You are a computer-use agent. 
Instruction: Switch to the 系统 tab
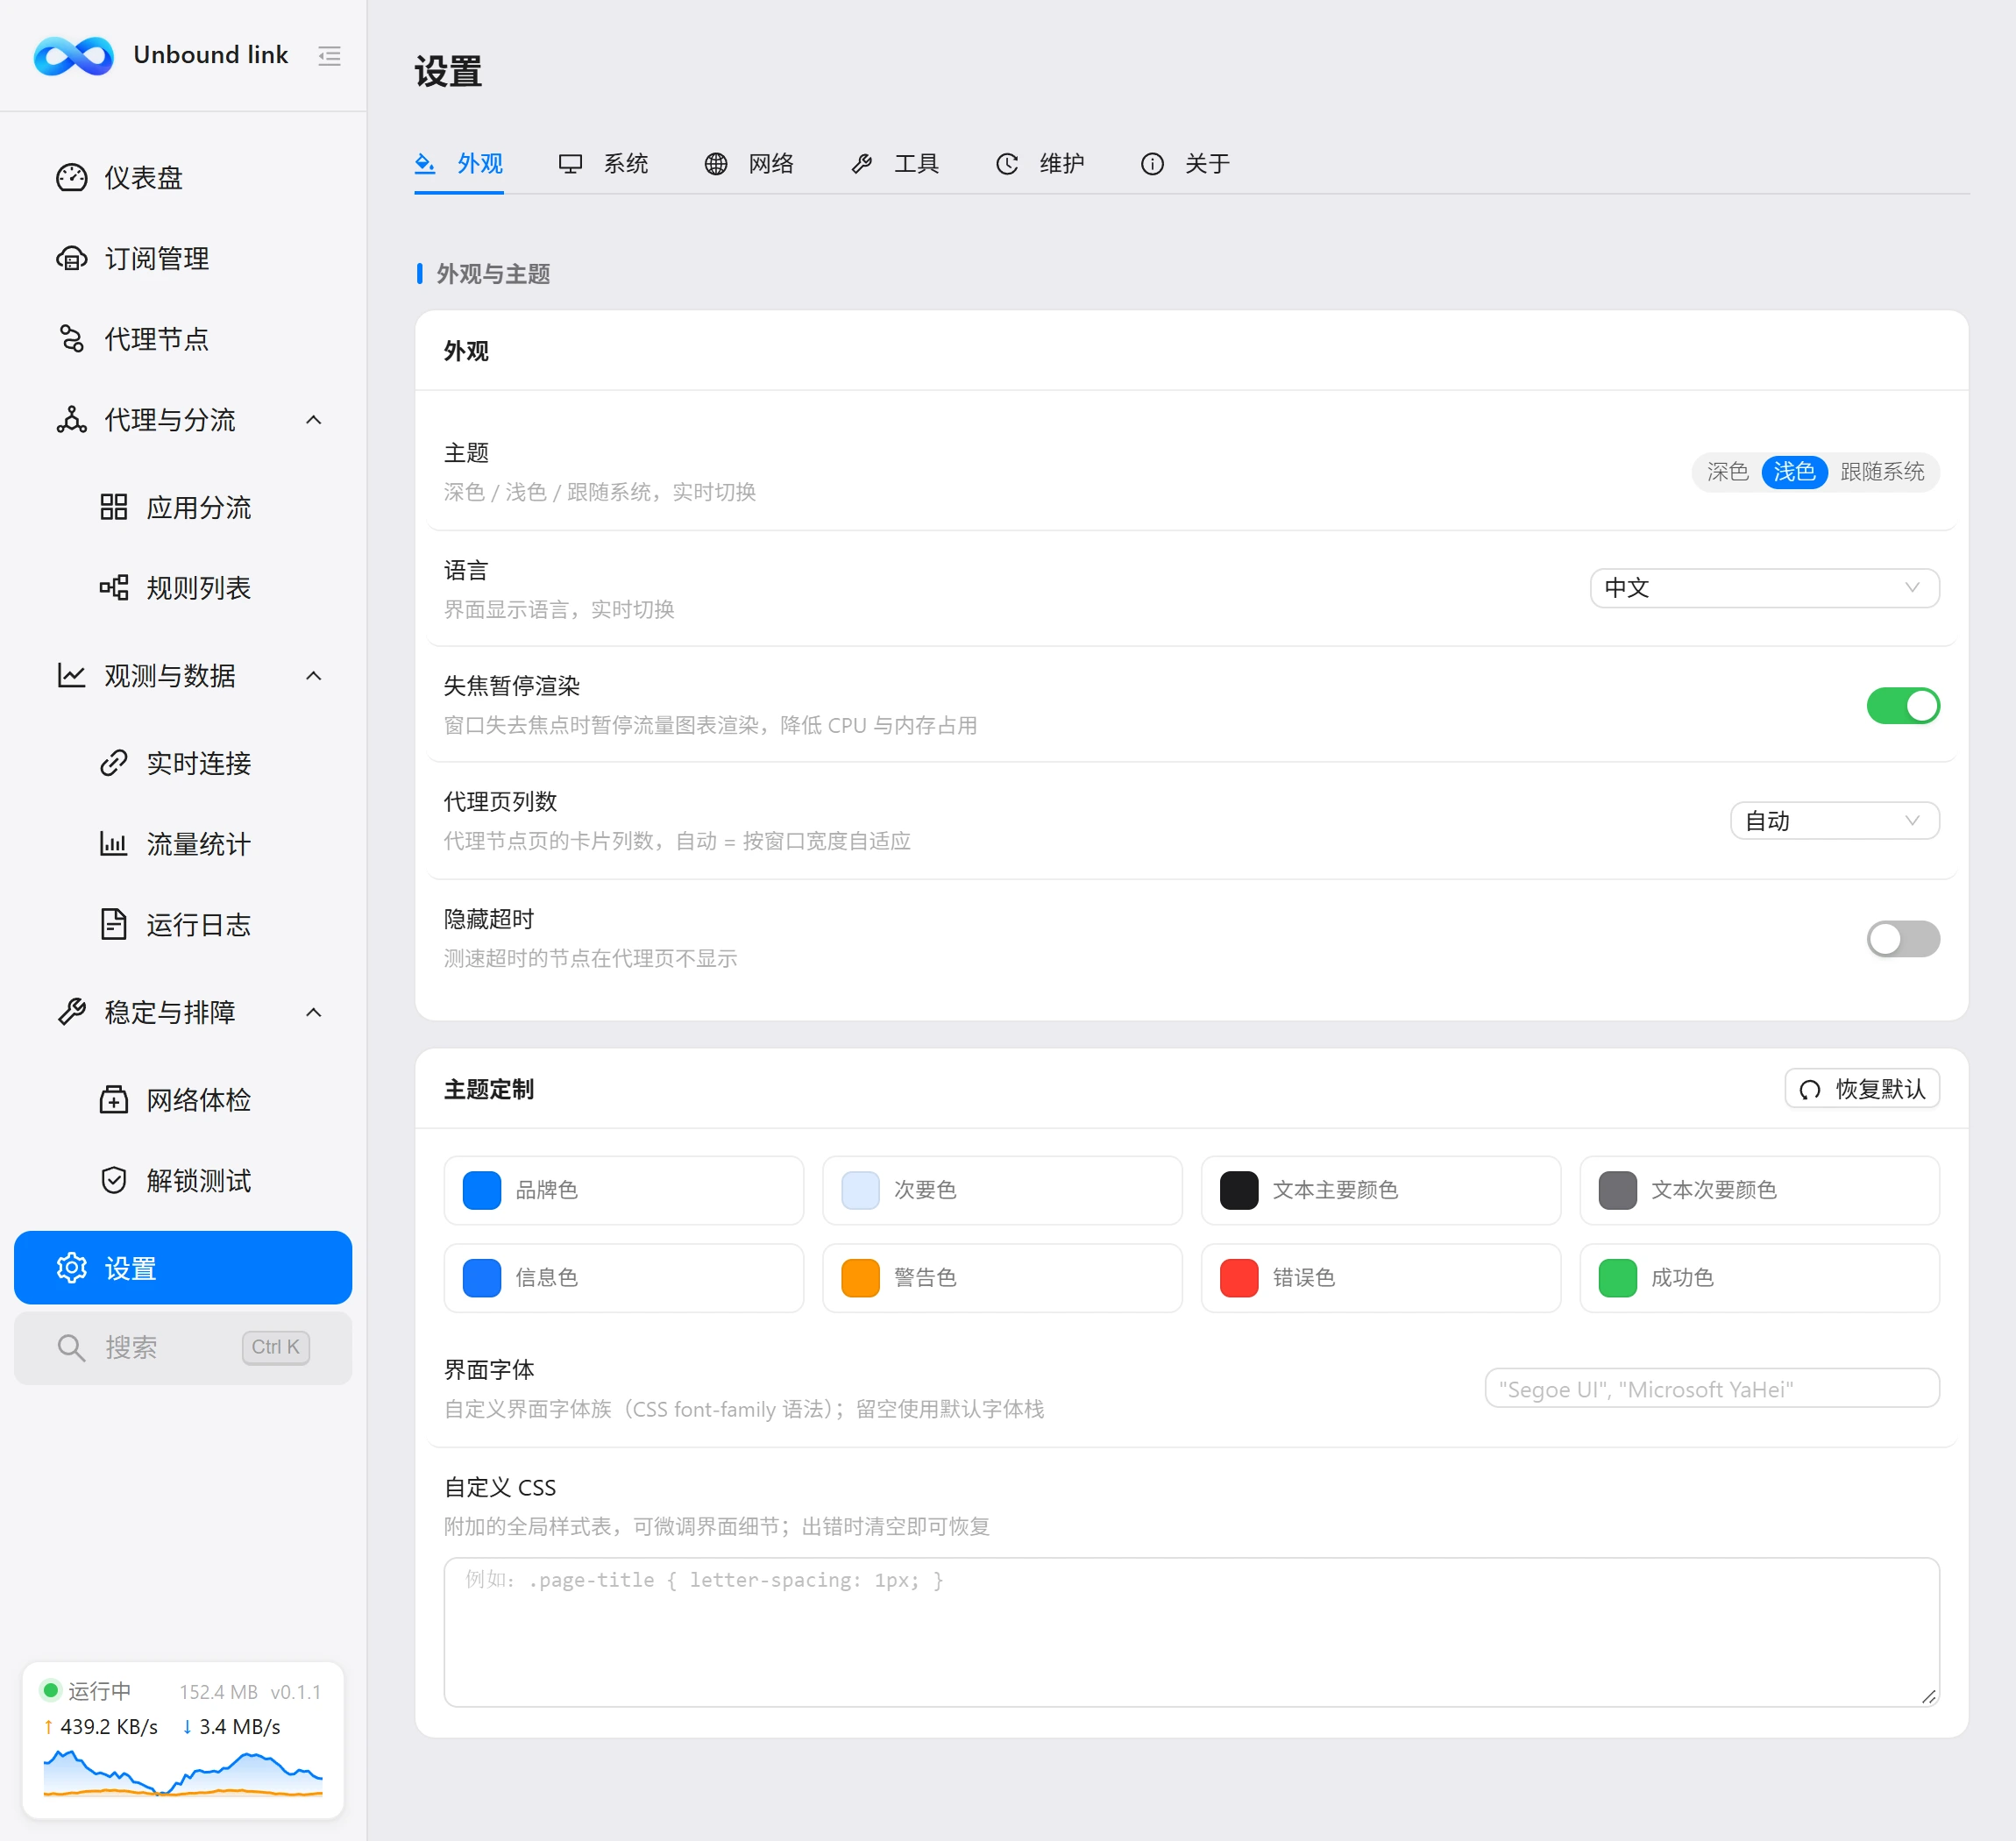coord(604,164)
